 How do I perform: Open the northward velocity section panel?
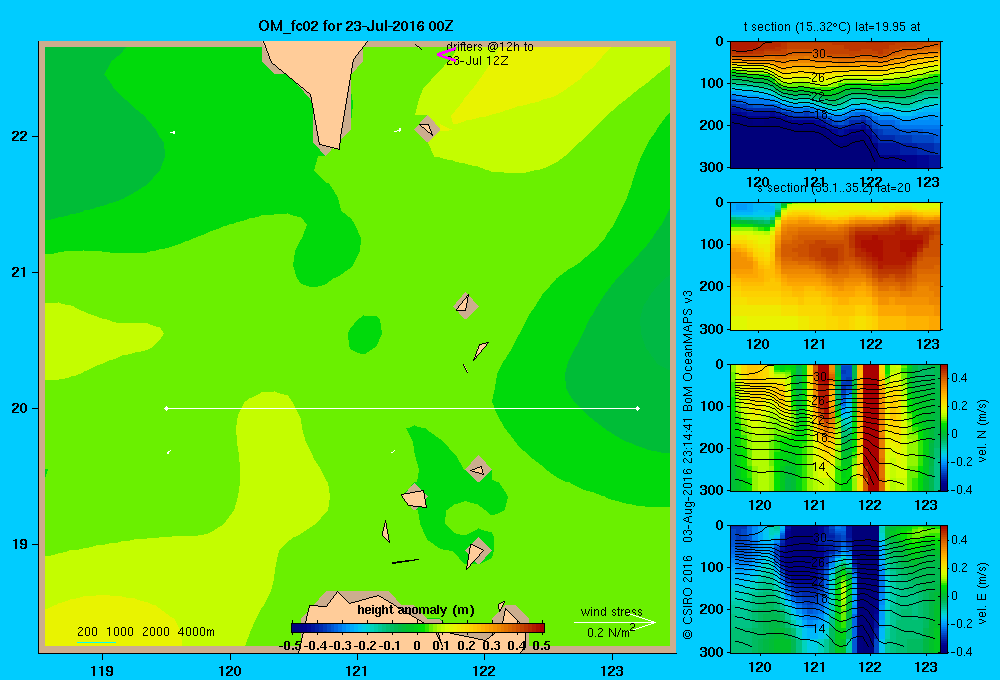(835, 427)
